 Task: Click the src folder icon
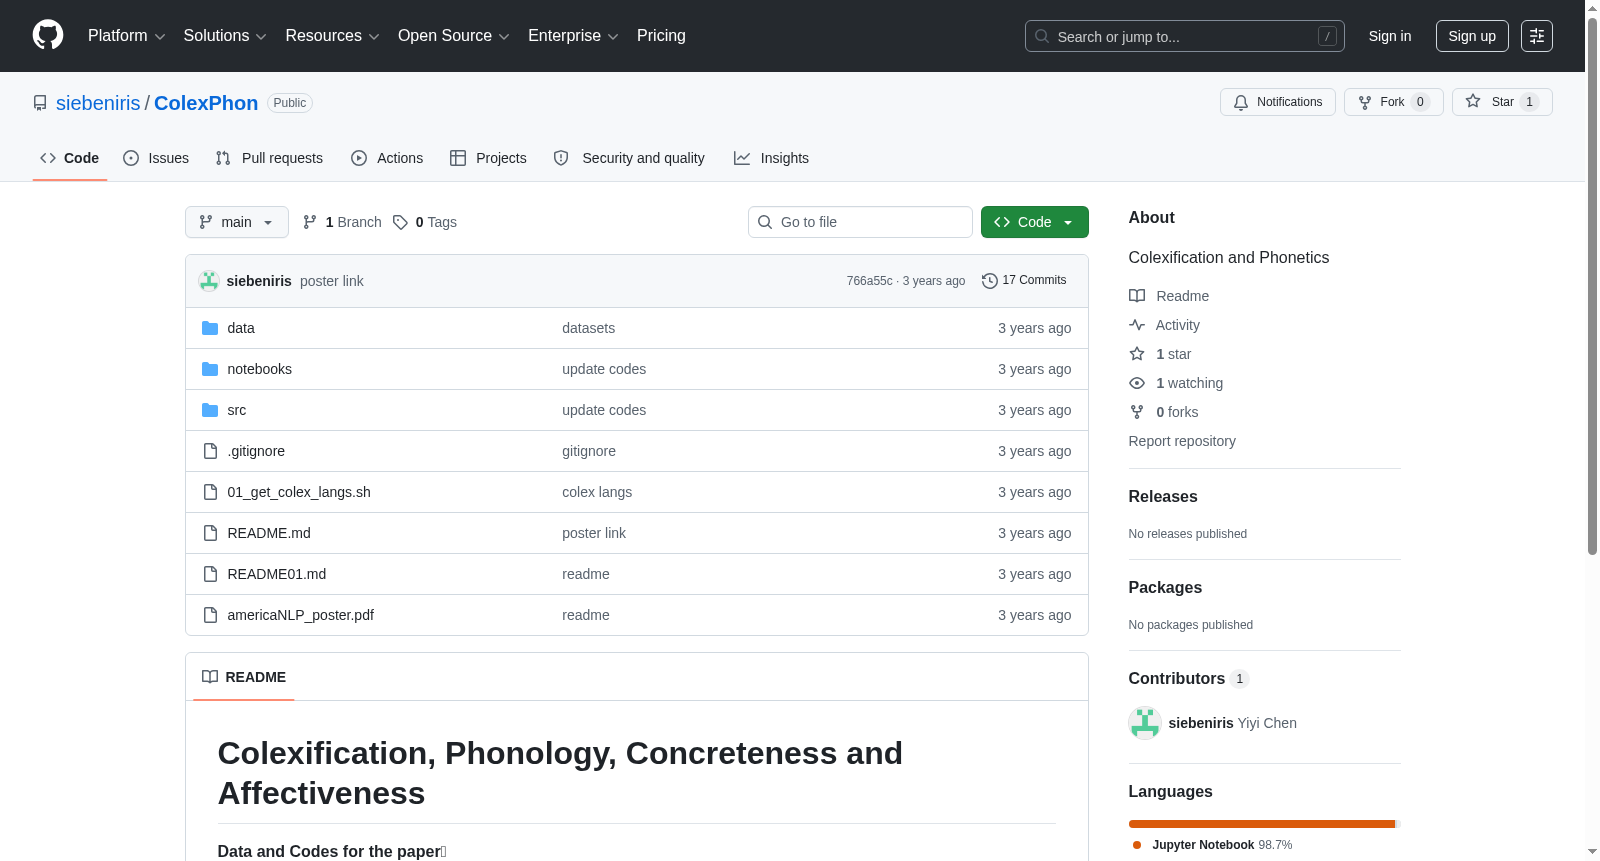[210, 410]
